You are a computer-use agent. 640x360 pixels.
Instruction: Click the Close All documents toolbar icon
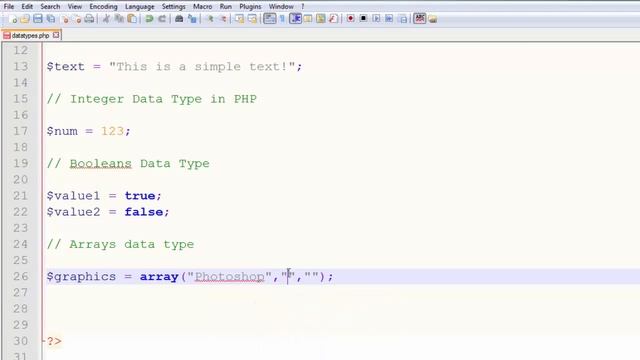[77, 19]
